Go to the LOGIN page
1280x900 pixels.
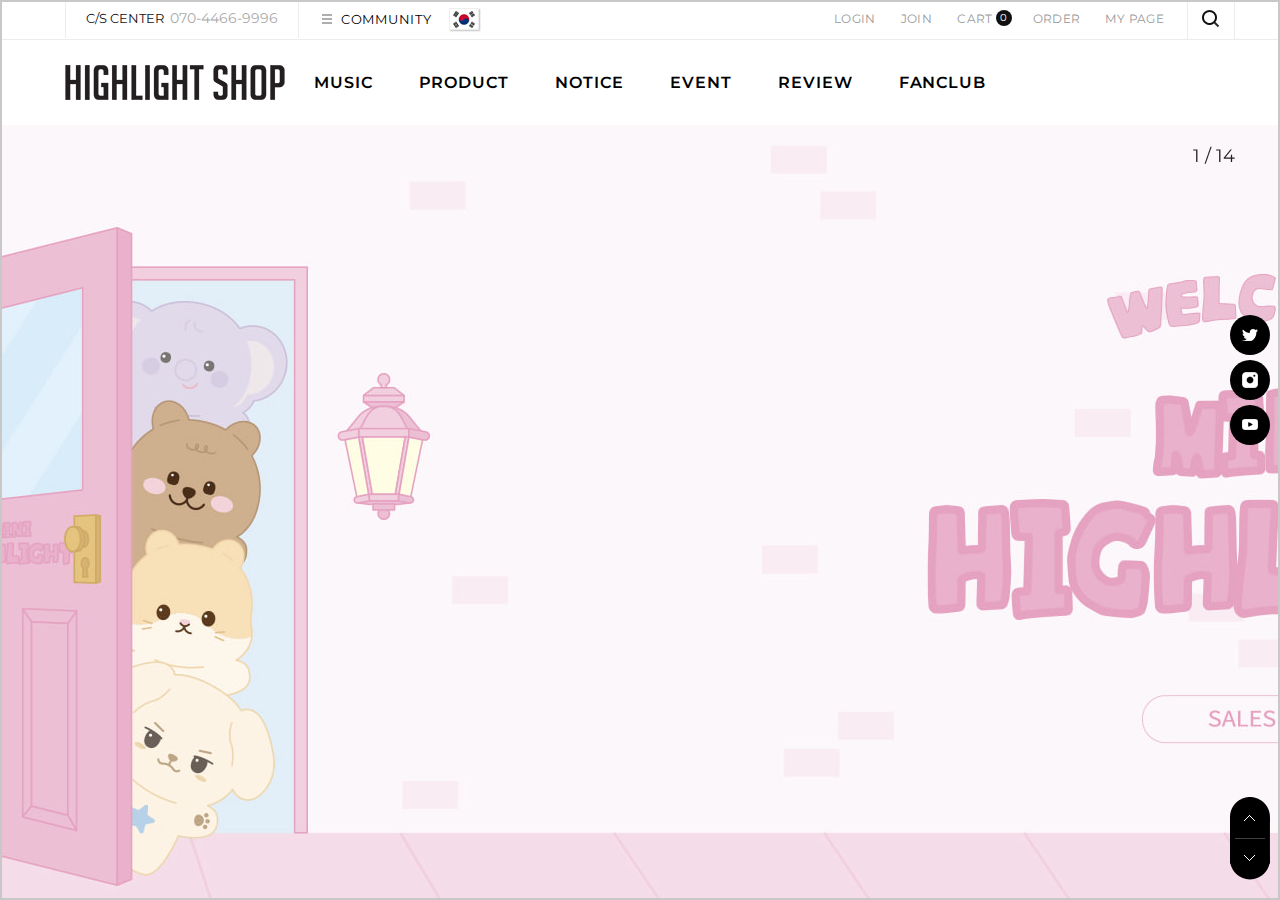click(x=854, y=19)
